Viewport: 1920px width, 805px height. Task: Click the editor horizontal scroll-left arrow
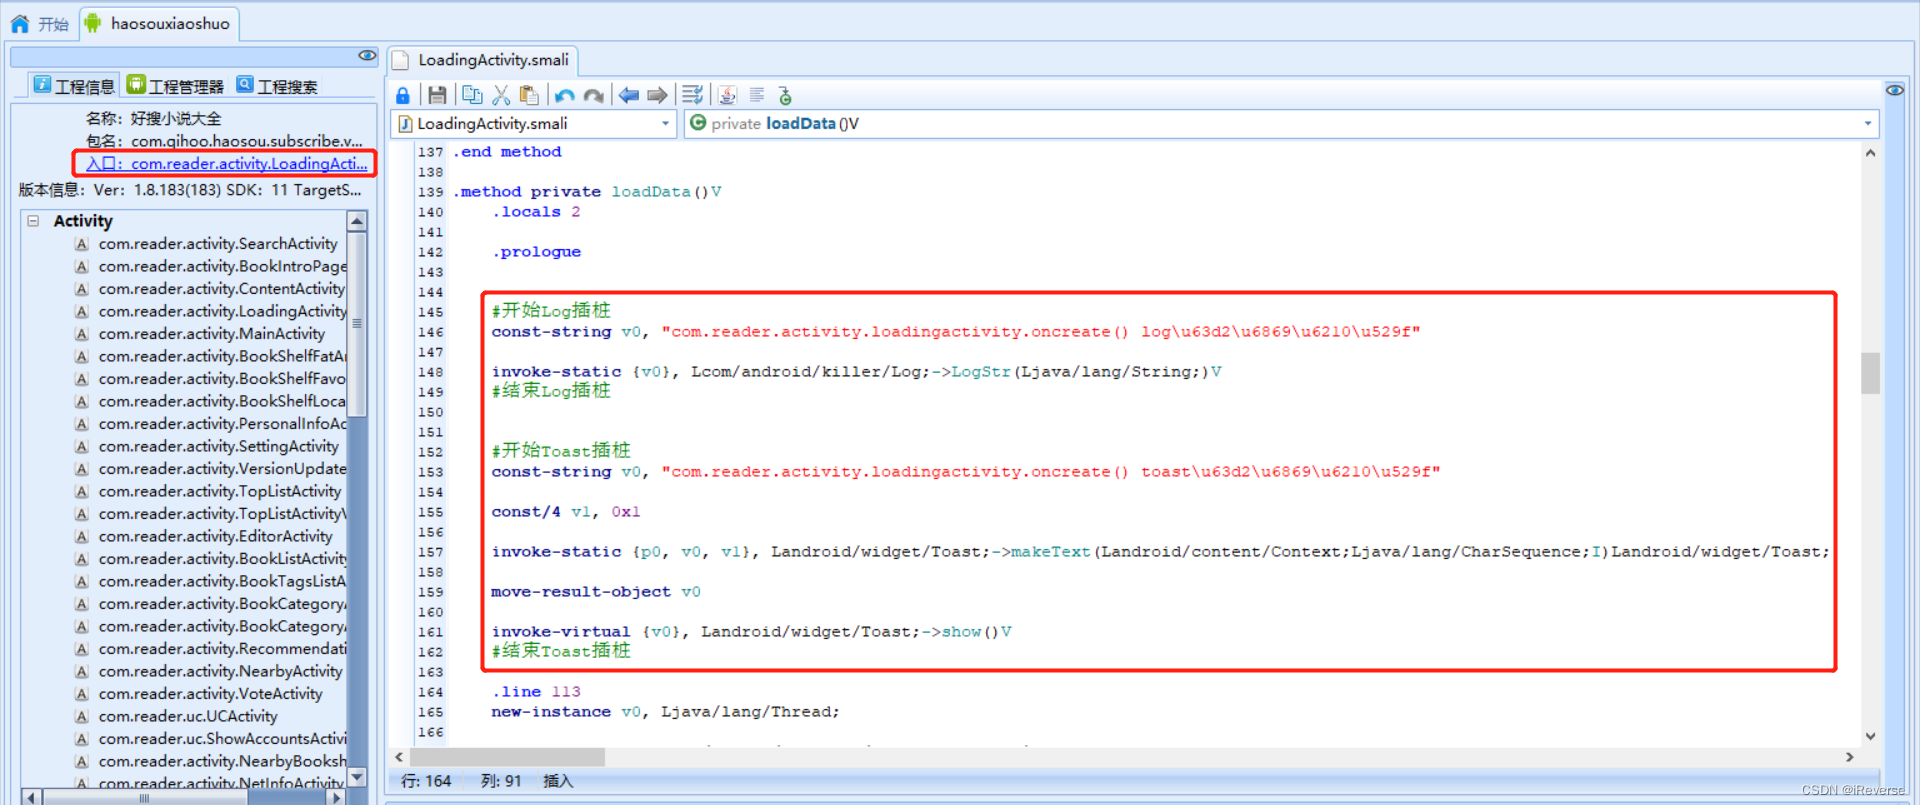(399, 757)
